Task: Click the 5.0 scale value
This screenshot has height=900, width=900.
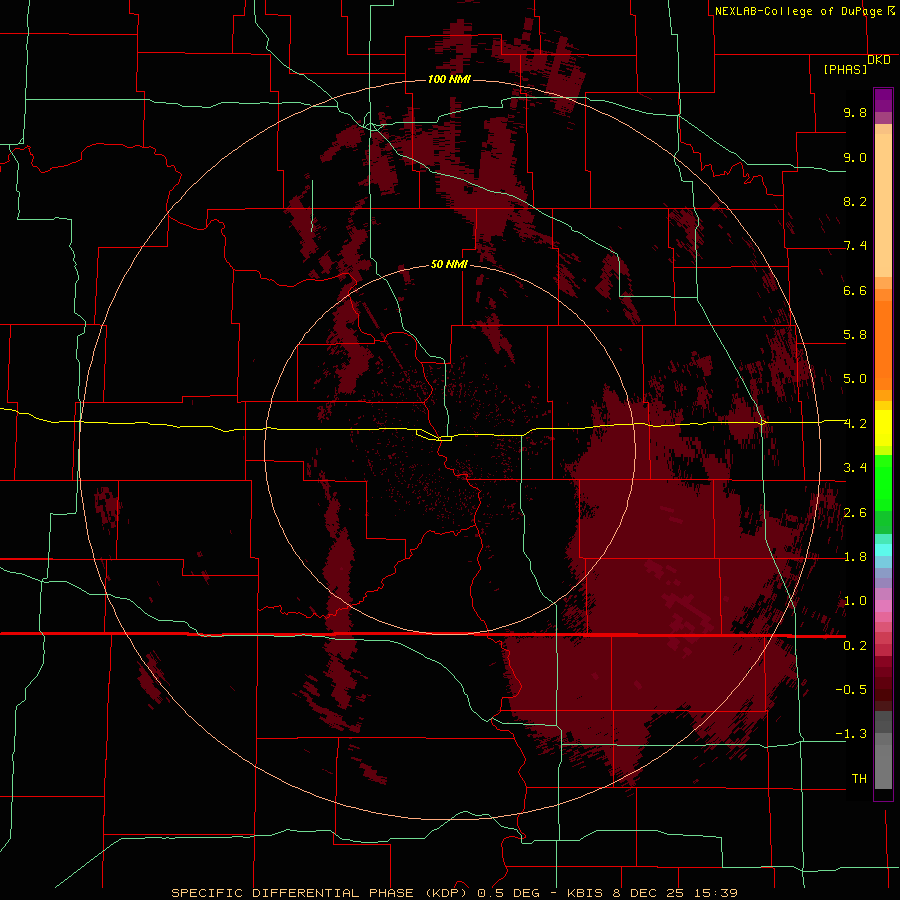Action: (855, 379)
